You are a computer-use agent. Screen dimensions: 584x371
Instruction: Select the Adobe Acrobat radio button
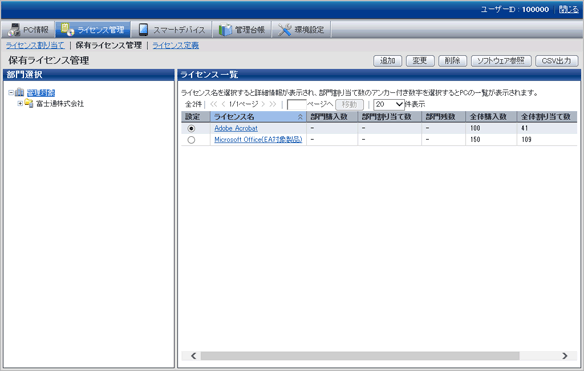[x=191, y=129]
